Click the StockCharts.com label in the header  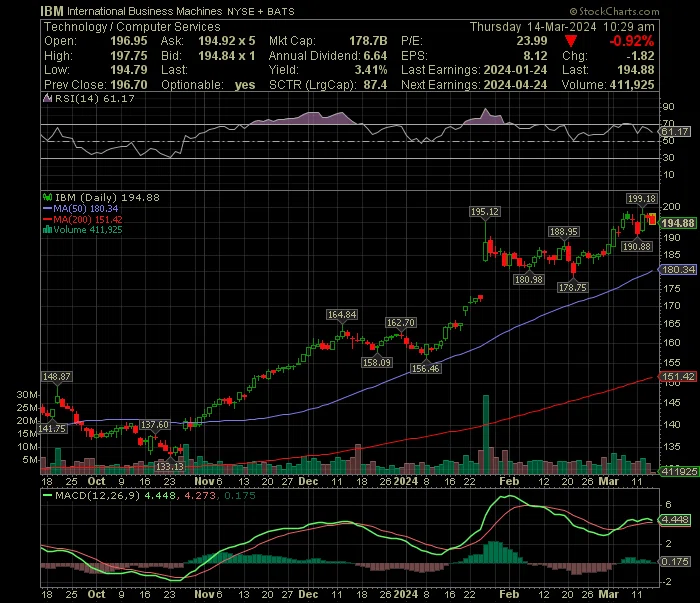(x=614, y=12)
